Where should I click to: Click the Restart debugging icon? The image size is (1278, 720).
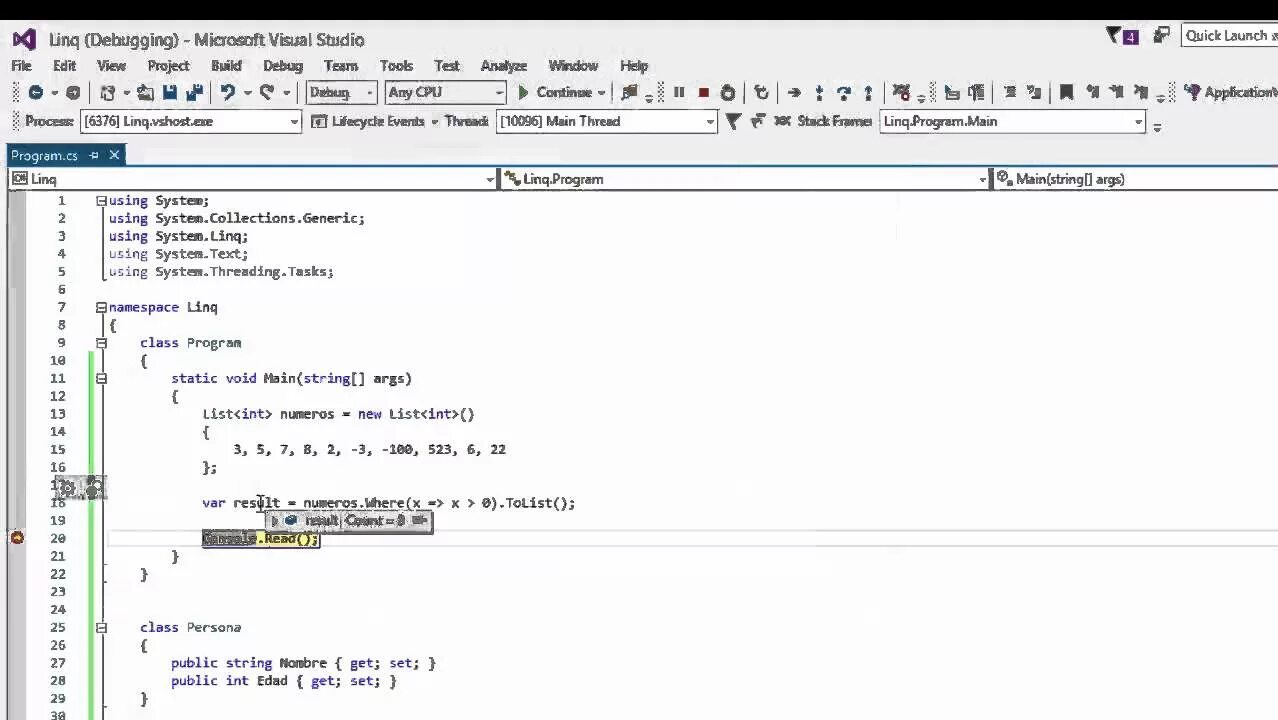tap(728, 92)
